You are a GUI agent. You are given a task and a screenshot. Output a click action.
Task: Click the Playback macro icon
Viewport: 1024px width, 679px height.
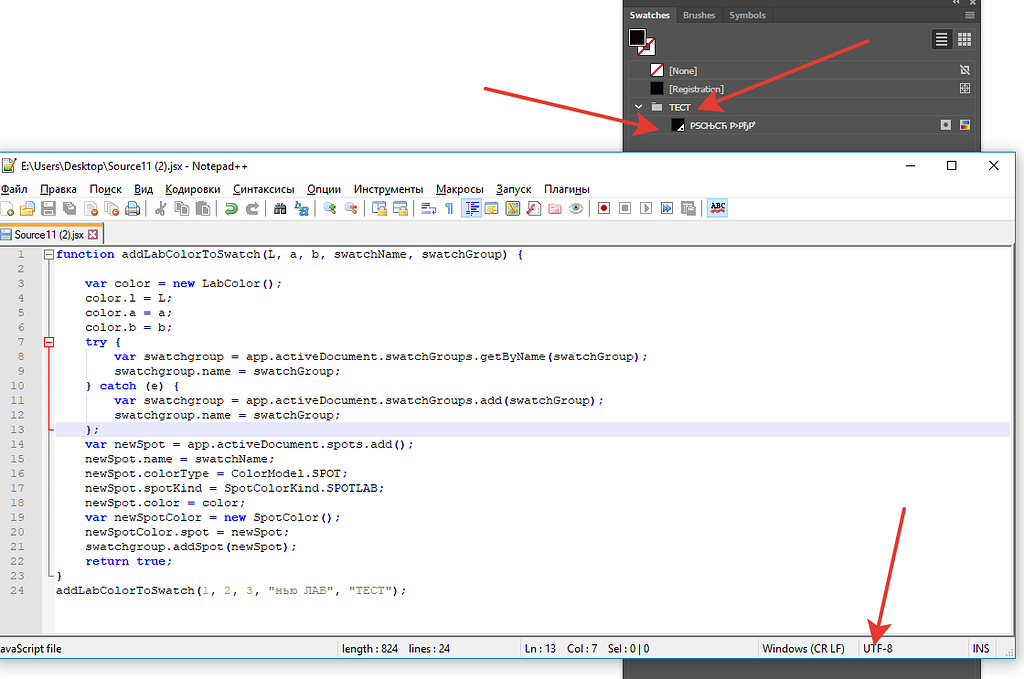[x=646, y=208]
